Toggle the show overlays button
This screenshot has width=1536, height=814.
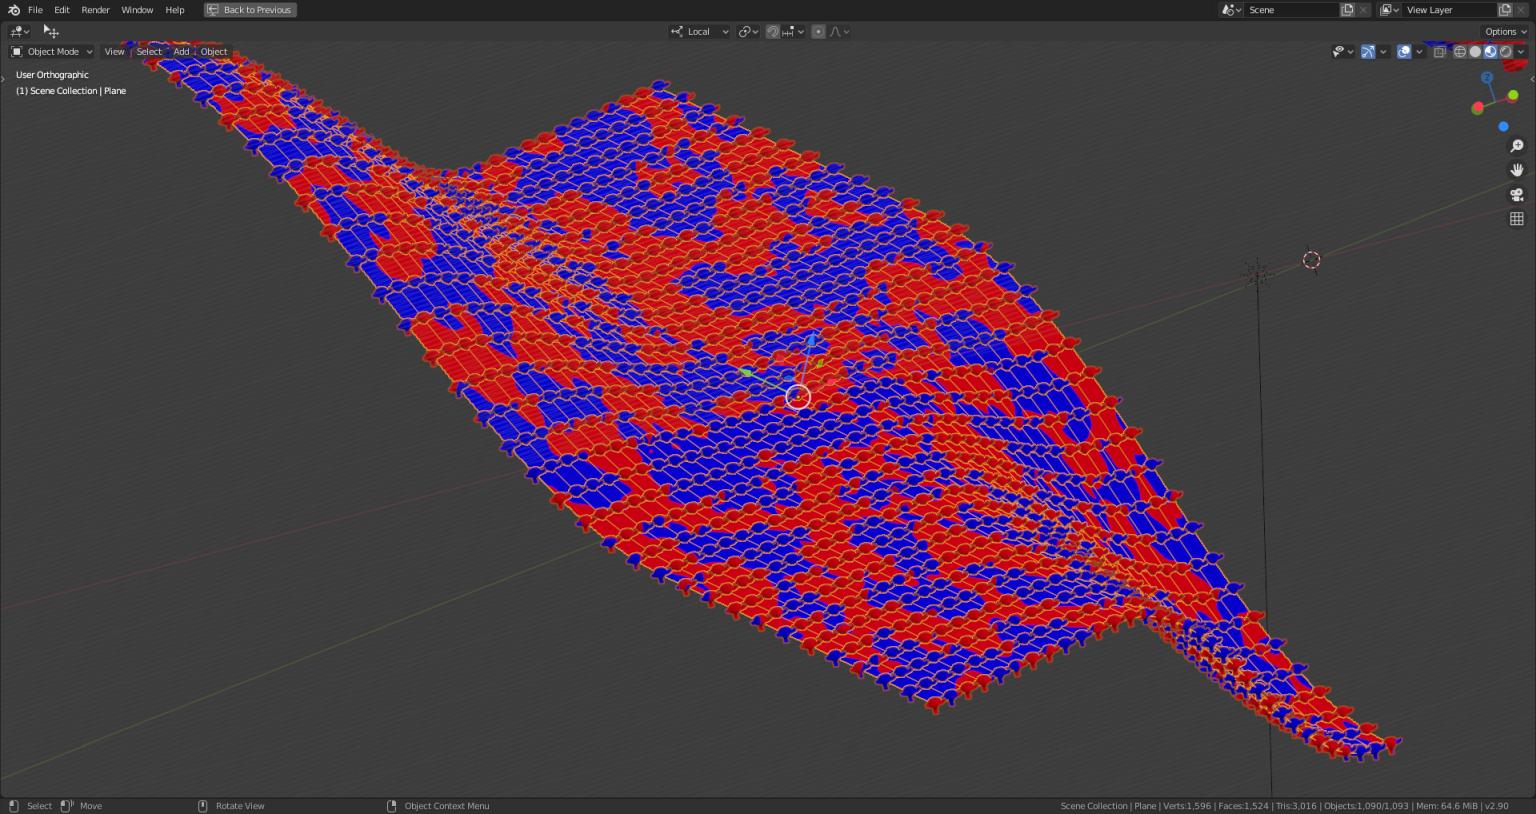click(x=1404, y=52)
